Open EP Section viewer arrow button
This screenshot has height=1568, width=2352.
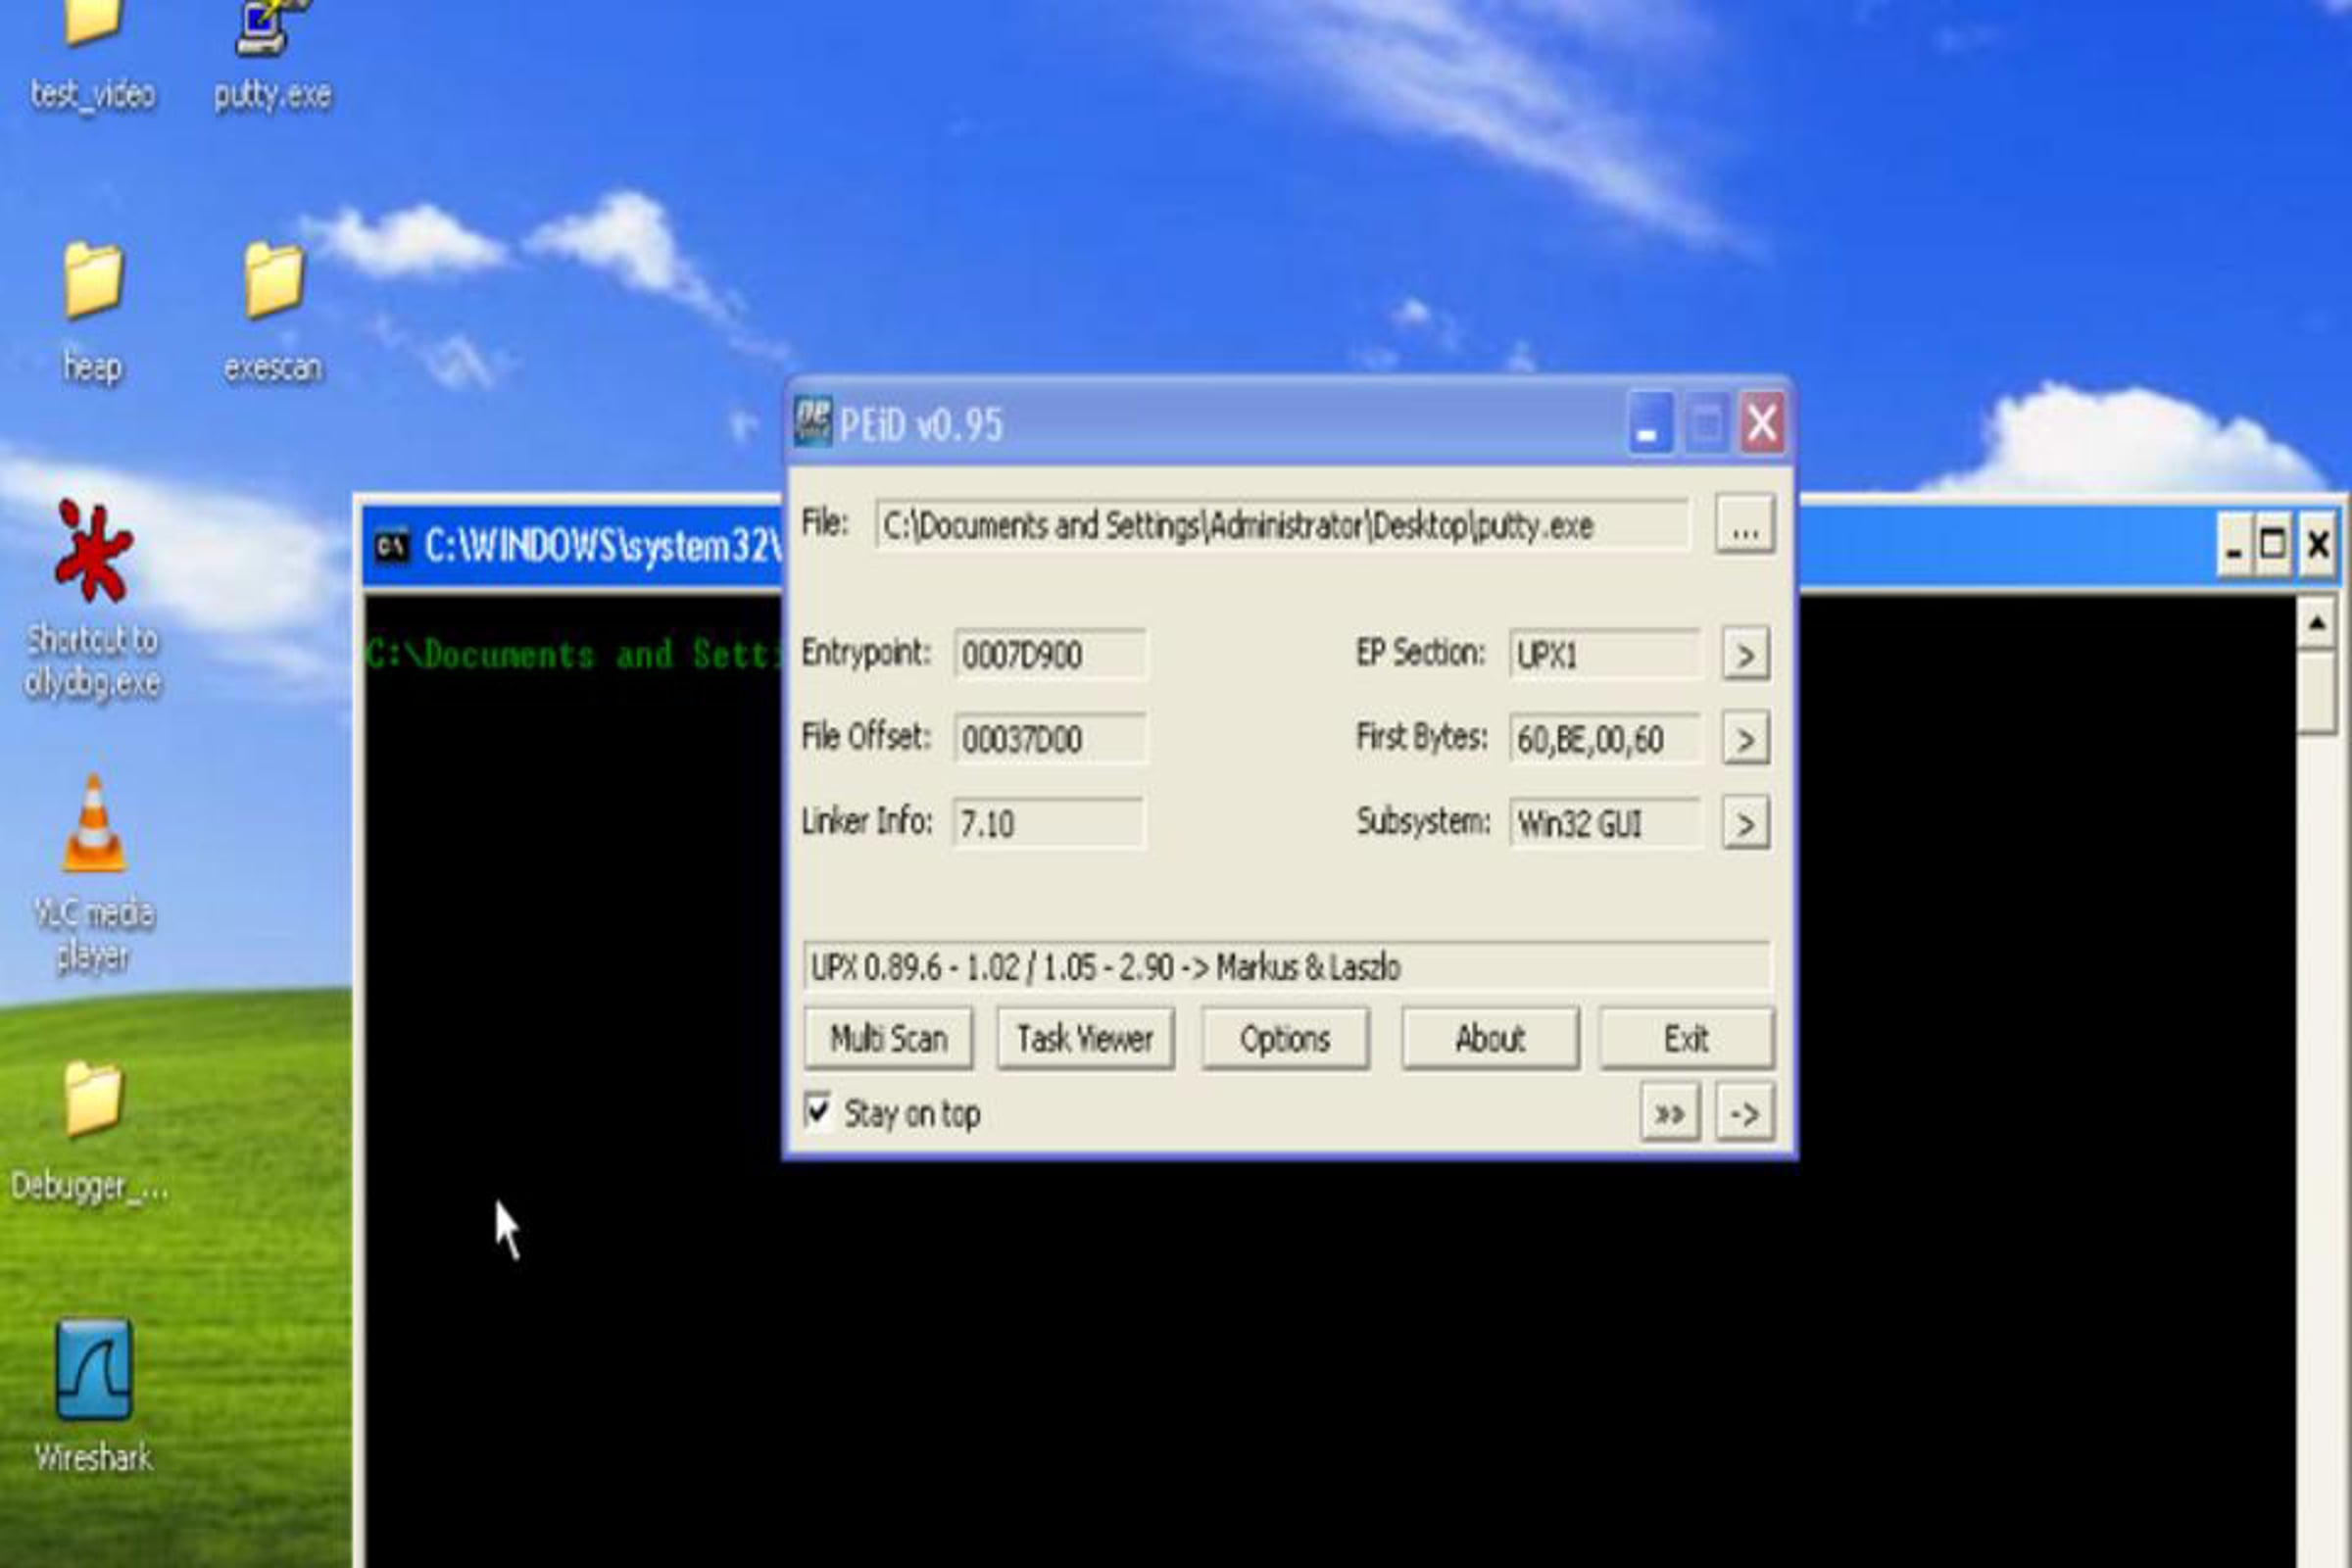click(x=1746, y=654)
